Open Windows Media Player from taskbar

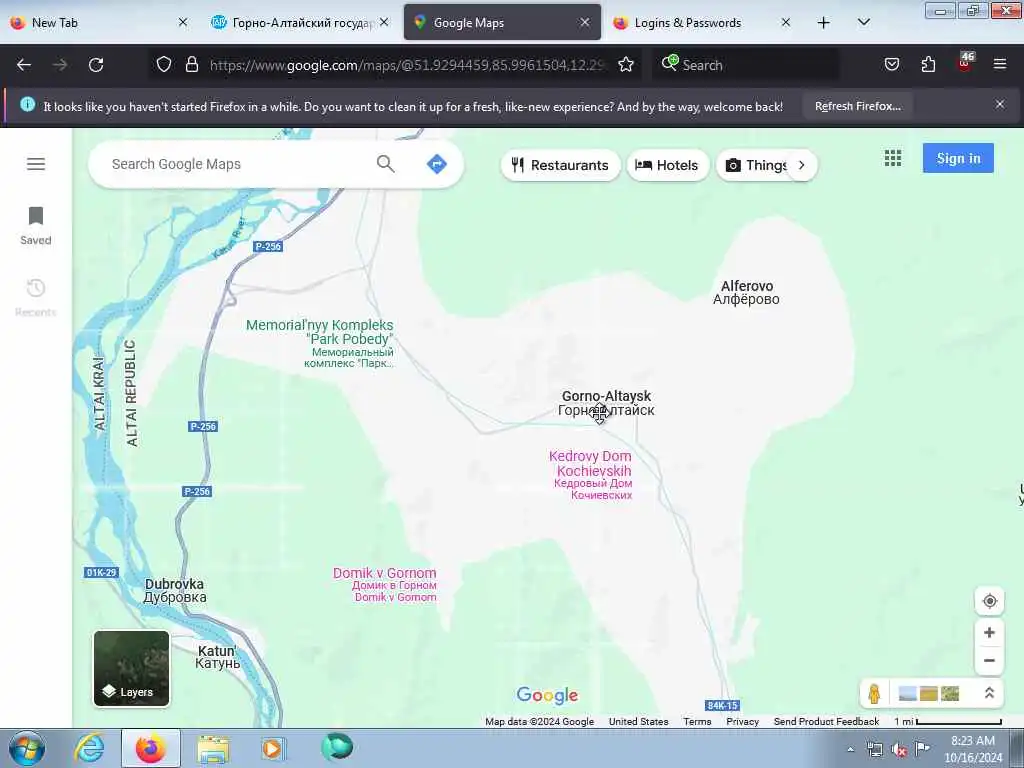273,748
